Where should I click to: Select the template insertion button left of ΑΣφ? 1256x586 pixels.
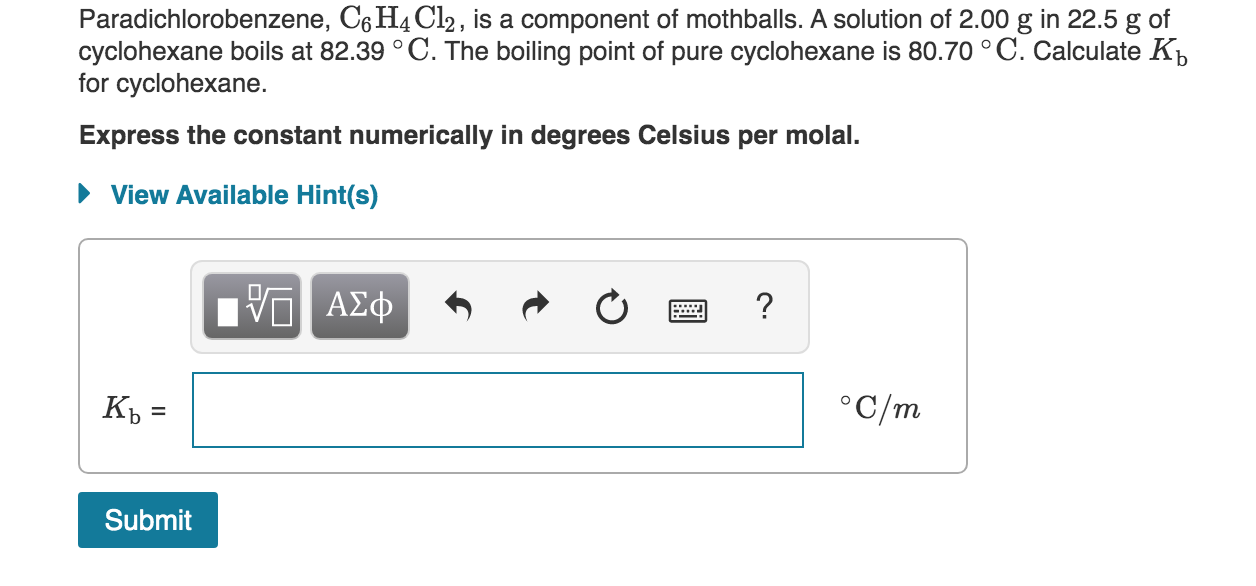point(251,306)
